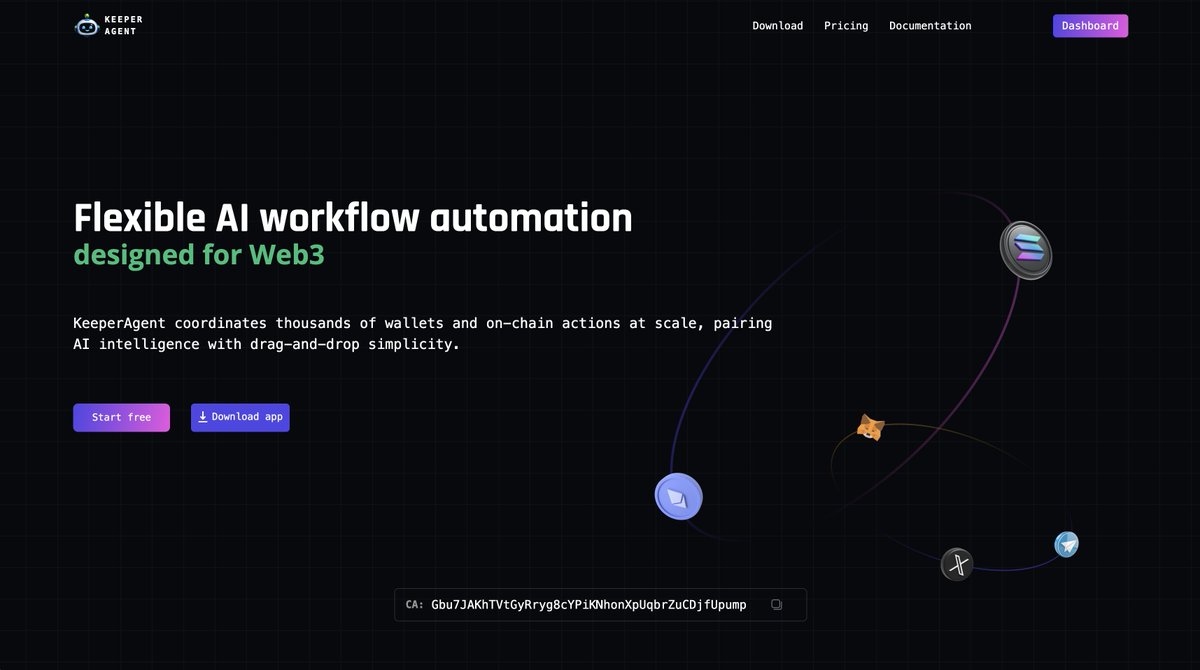1200x670 pixels.
Task: Open the Documentation nav link
Action: tap(930, 26)
